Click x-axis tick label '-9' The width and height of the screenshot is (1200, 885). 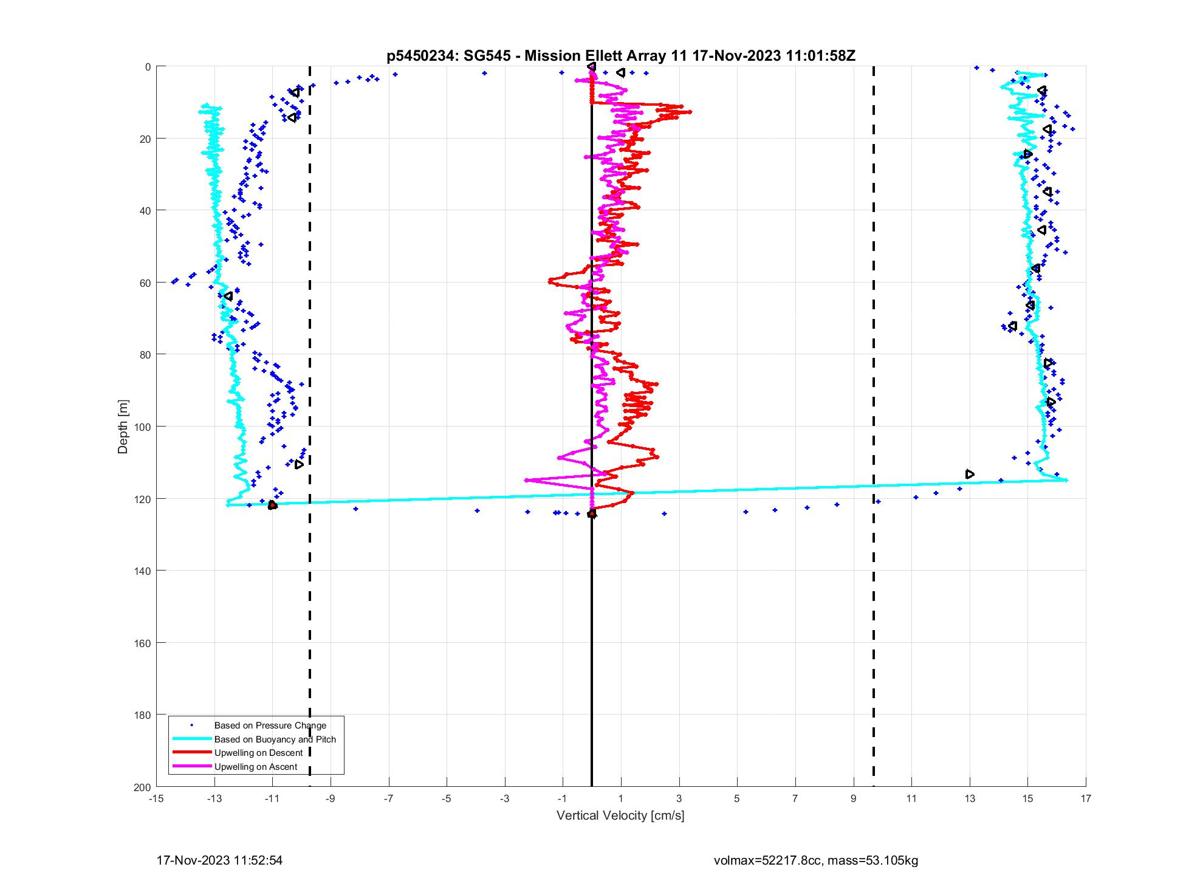click(330, 799)
